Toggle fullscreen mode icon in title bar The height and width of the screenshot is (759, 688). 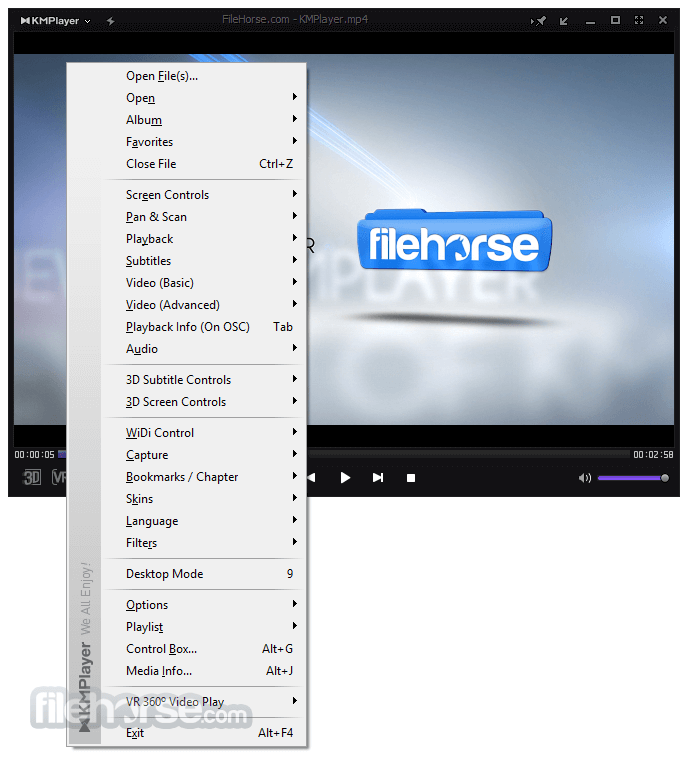point(639,20)
